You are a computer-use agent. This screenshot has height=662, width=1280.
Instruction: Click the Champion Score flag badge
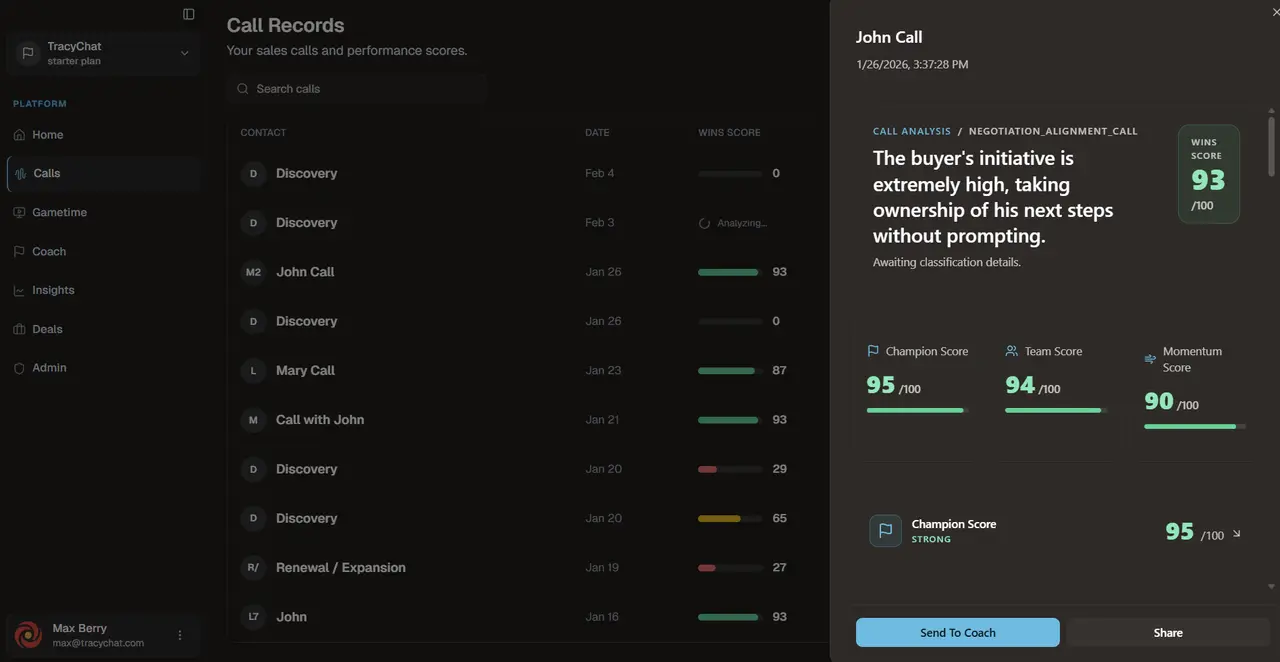pos(885,531)
